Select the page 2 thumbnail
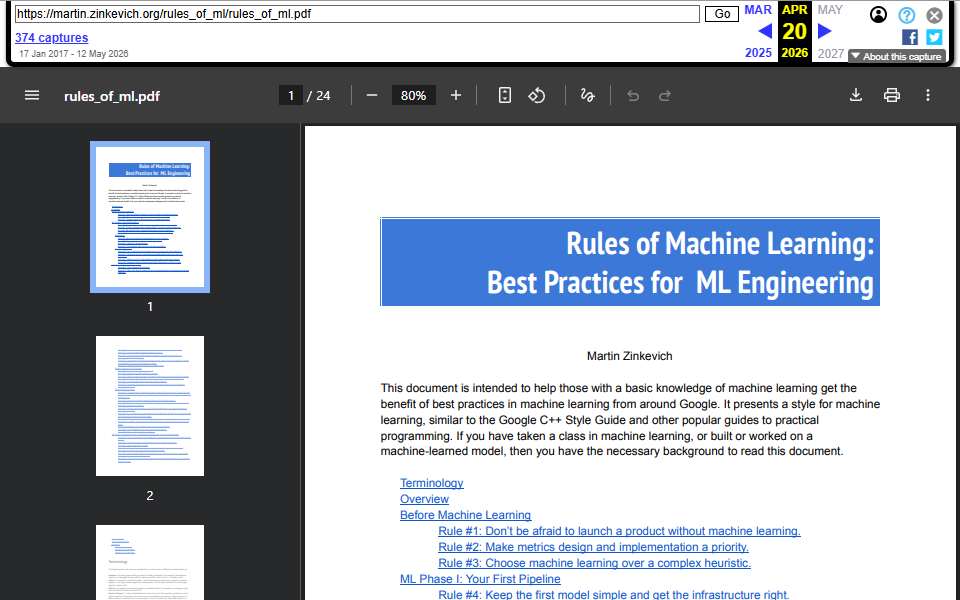Image resolution: width=960 pixels, height=600 pixels. [x=150, y=406]
